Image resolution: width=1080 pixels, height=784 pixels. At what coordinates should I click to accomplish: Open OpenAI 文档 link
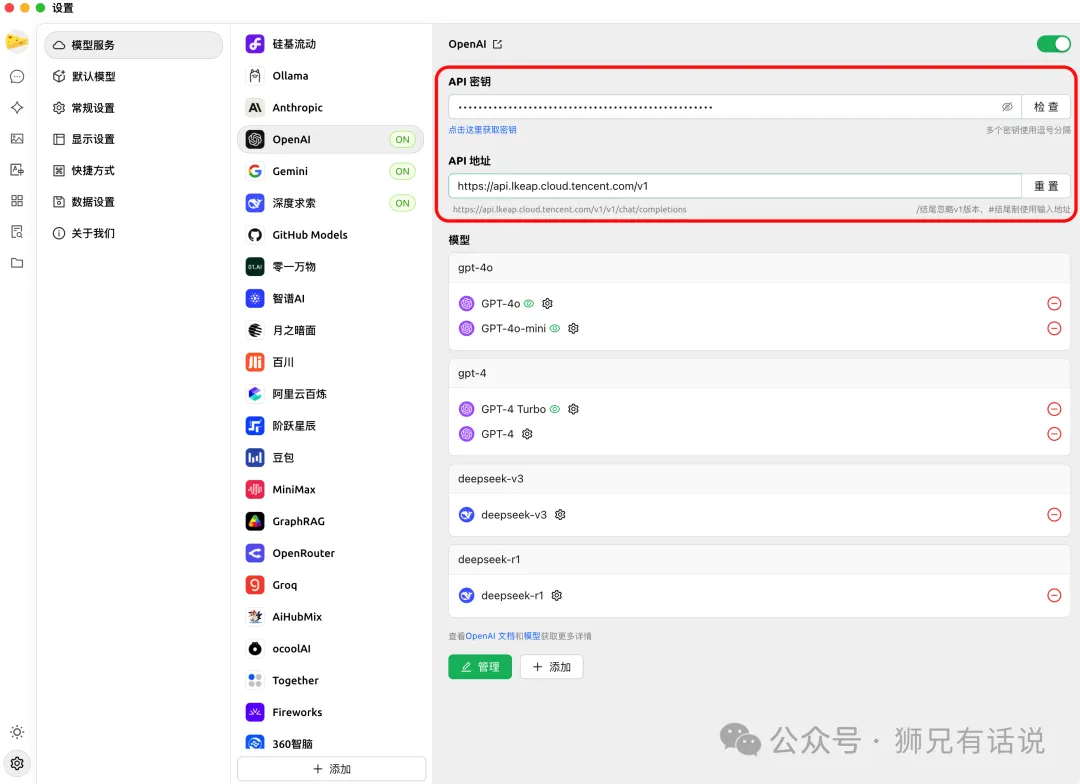pyautogui.click(x=490, y=636)
